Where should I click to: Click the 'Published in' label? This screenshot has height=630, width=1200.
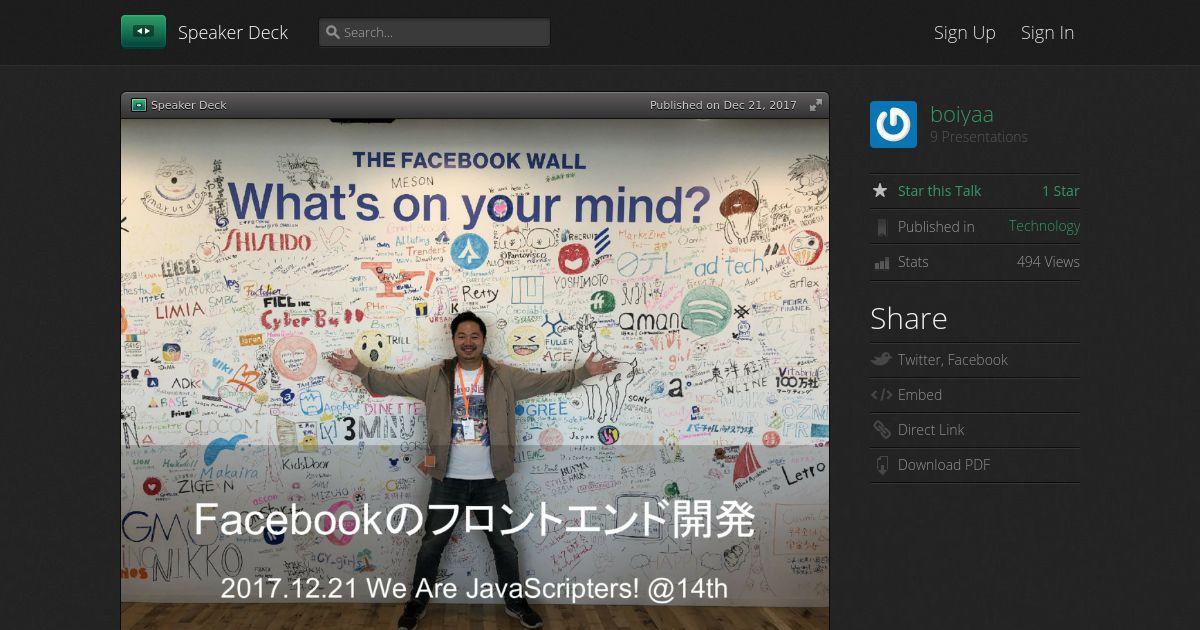936,227
